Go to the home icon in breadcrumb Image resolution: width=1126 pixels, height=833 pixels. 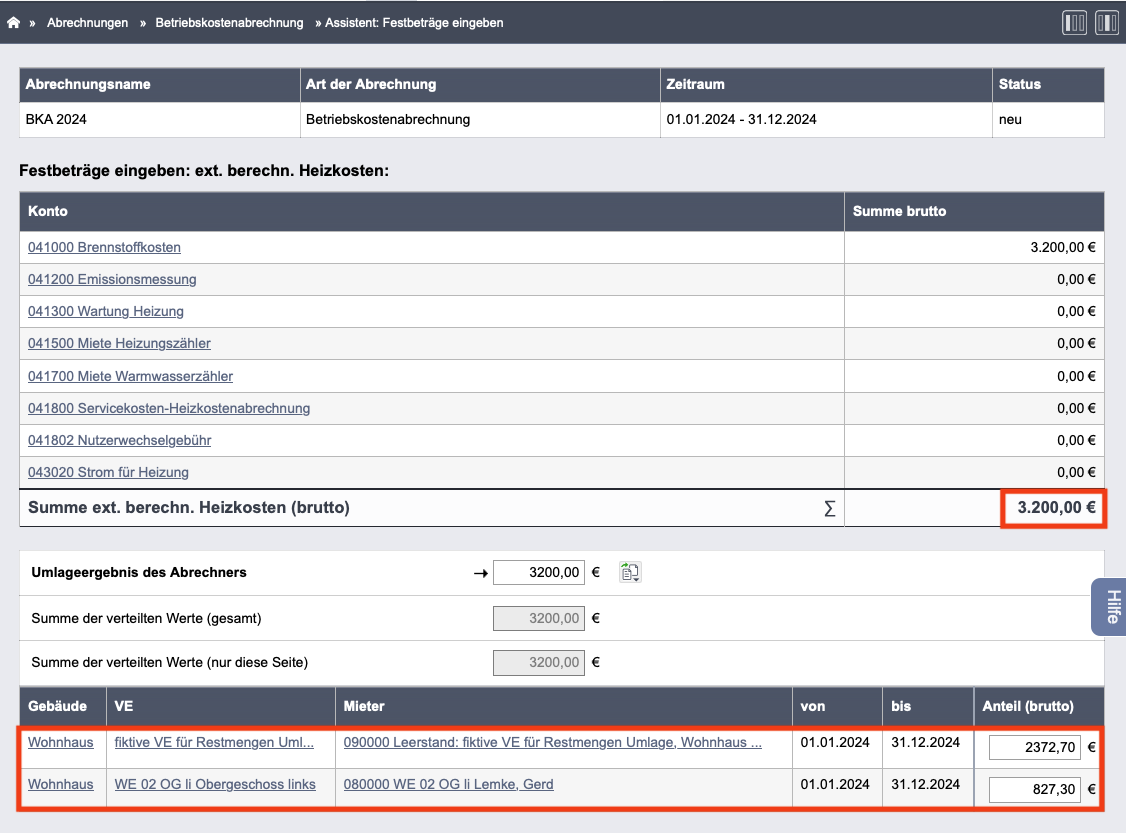(x=13, y=23)
